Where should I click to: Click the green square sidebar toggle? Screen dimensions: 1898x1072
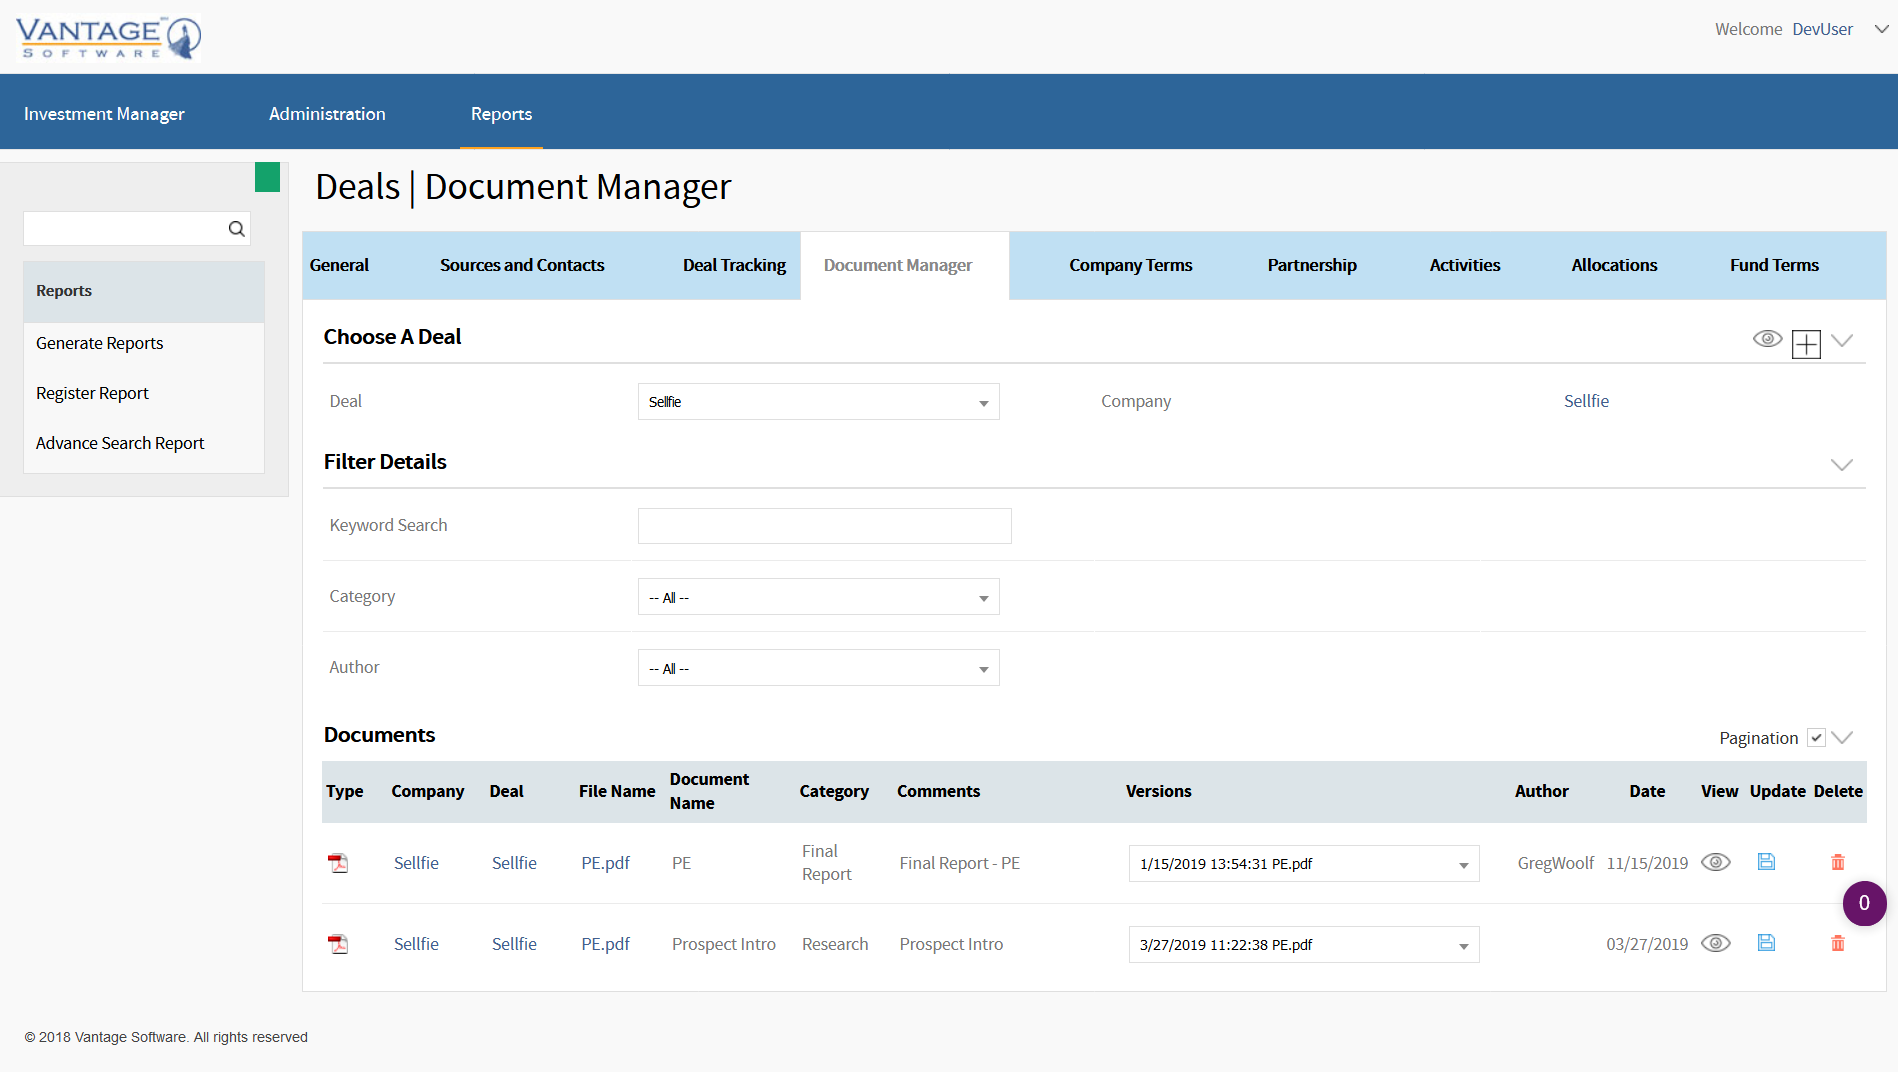[267, 177]
